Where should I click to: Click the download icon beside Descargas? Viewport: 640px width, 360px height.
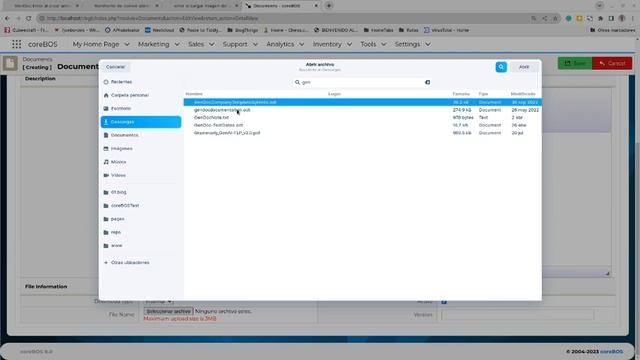[106, 122]
